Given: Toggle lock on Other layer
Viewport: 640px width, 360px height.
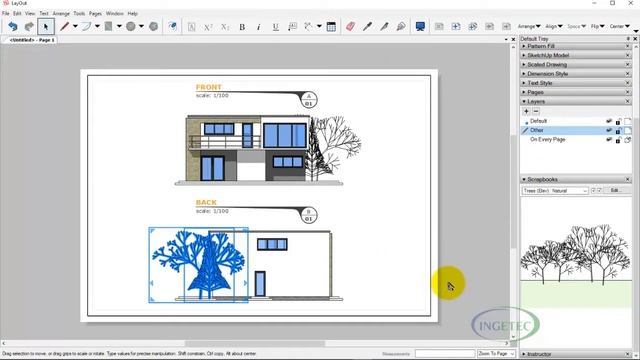Looking at the screenshot, I should point(618,131).
